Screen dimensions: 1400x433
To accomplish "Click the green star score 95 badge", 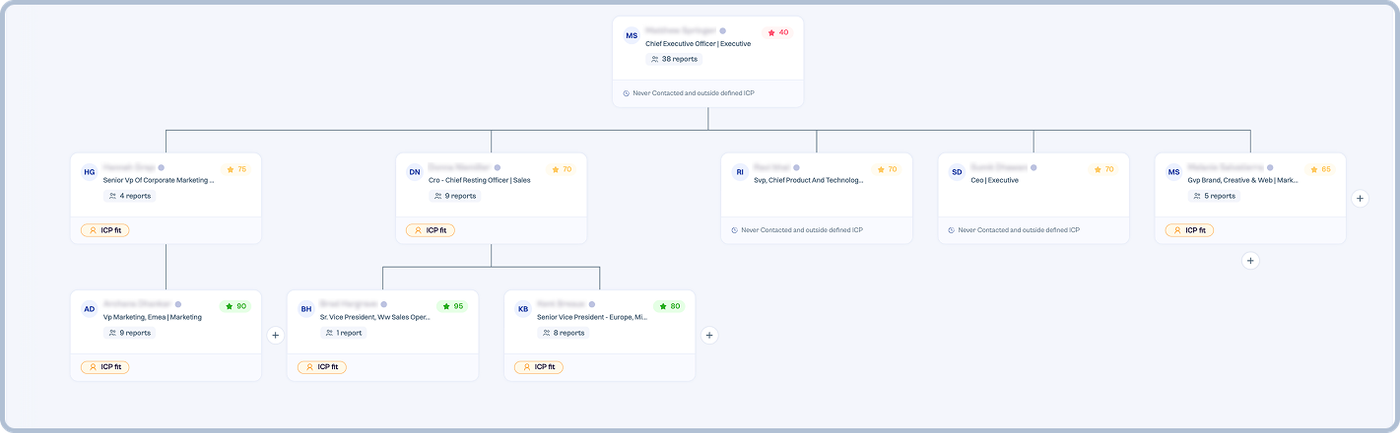I will pyautogui.click(x=453, y=307).
